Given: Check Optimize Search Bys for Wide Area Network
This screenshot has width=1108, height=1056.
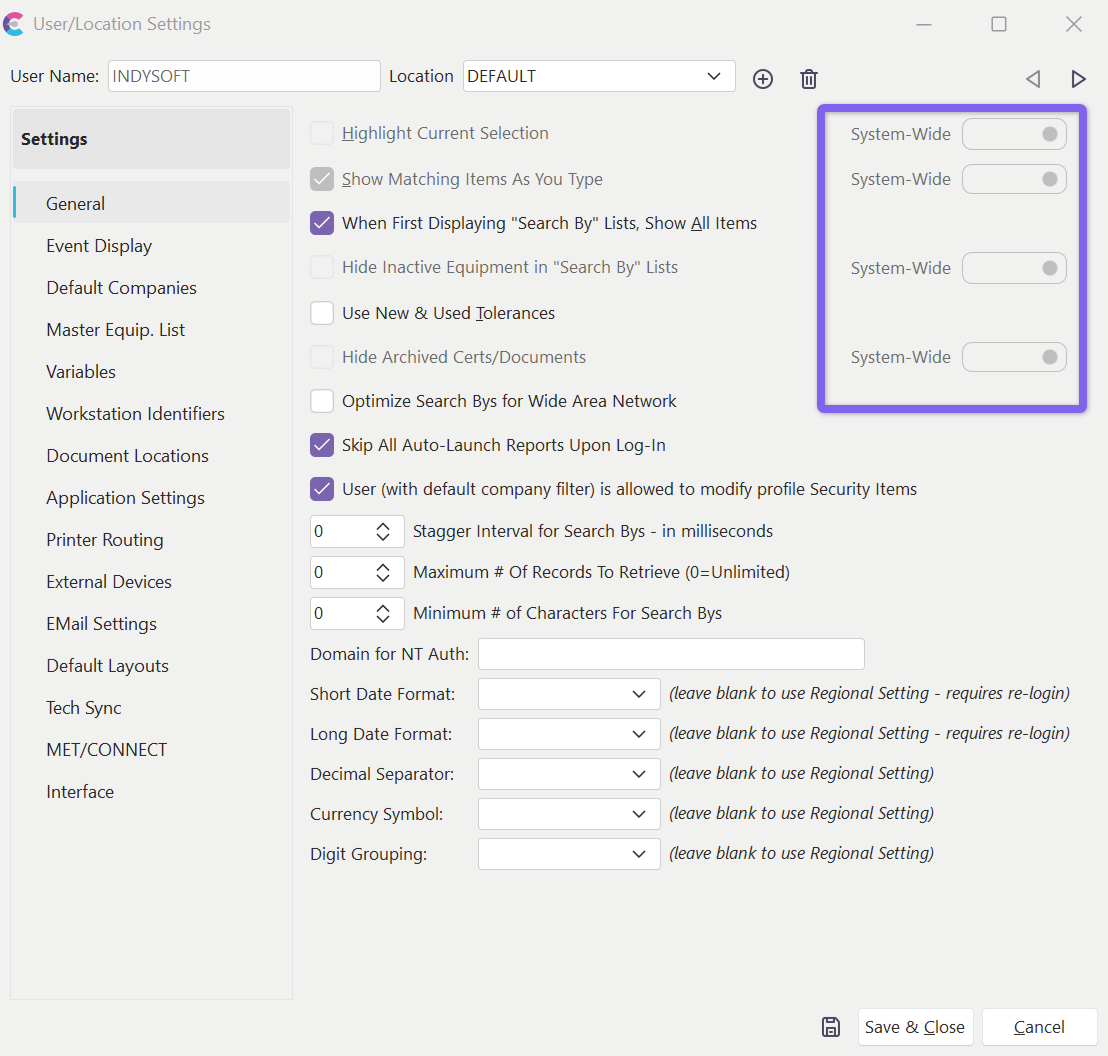Looking at the screenshot, I should click(x=322, y=401).
